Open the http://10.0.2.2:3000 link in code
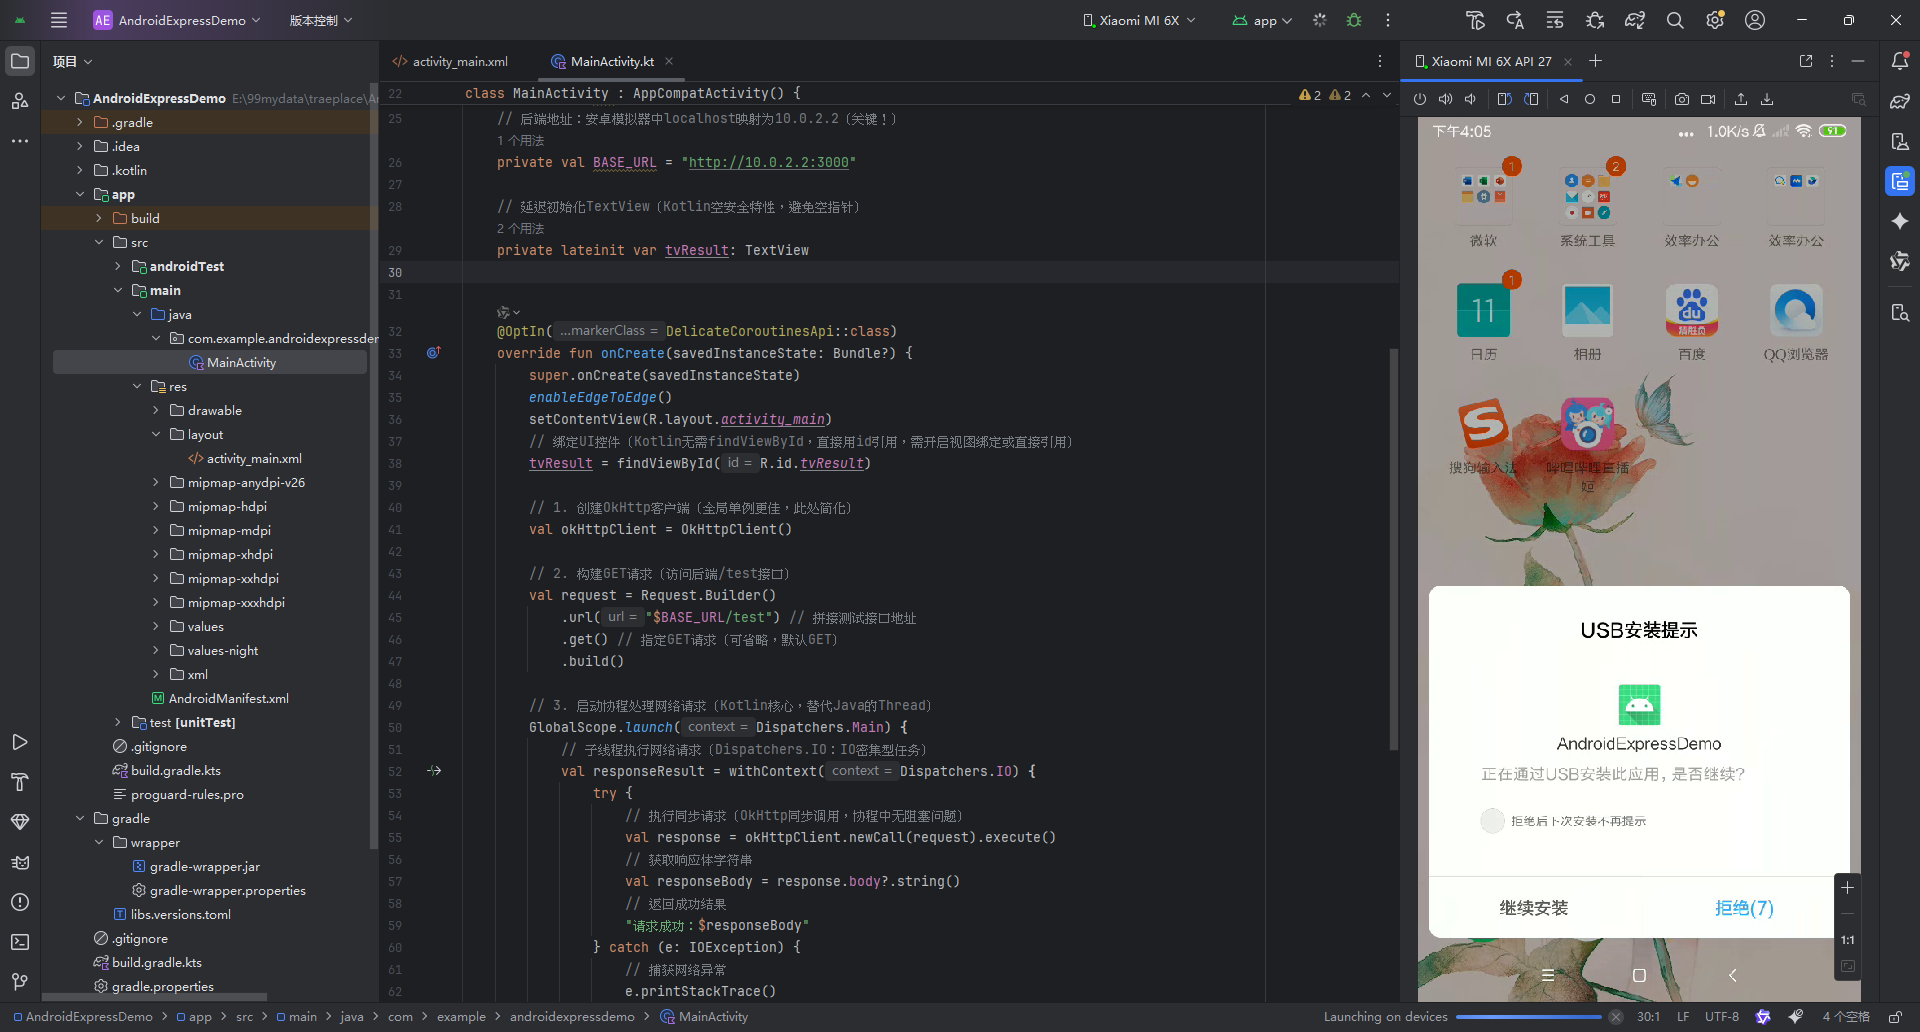This screenshot has height=1032, width=1920. click(x=768, y=162)
